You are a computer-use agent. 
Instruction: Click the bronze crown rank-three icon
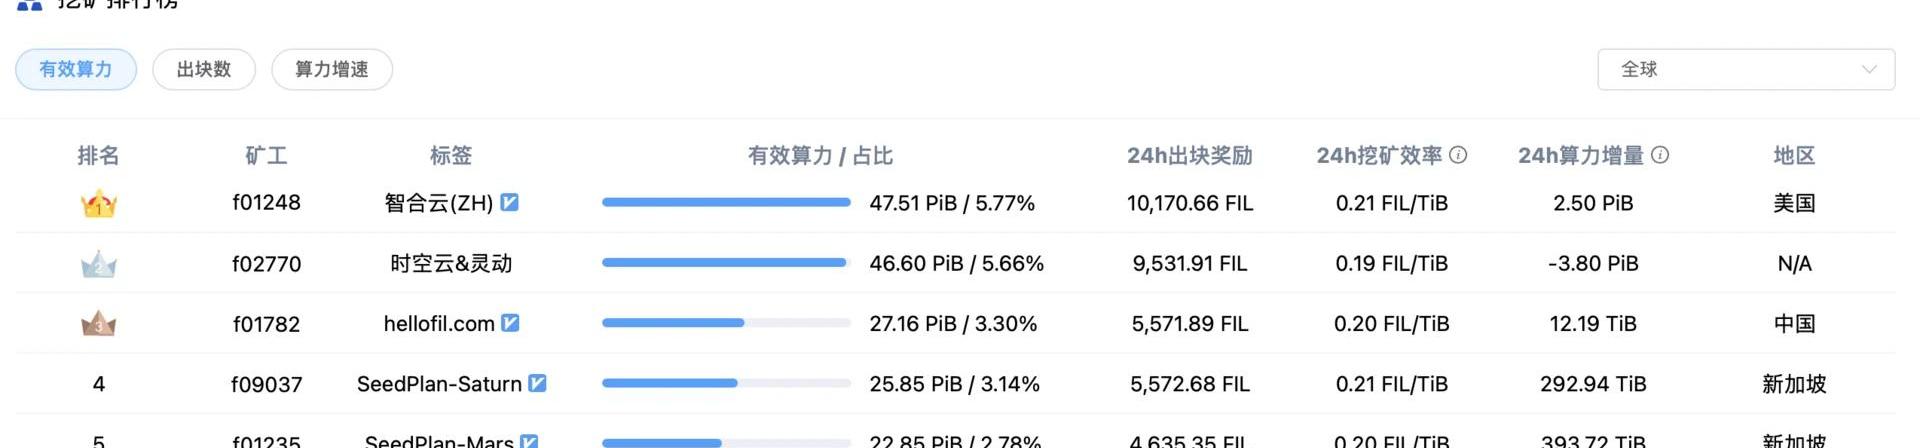[98, 324]
